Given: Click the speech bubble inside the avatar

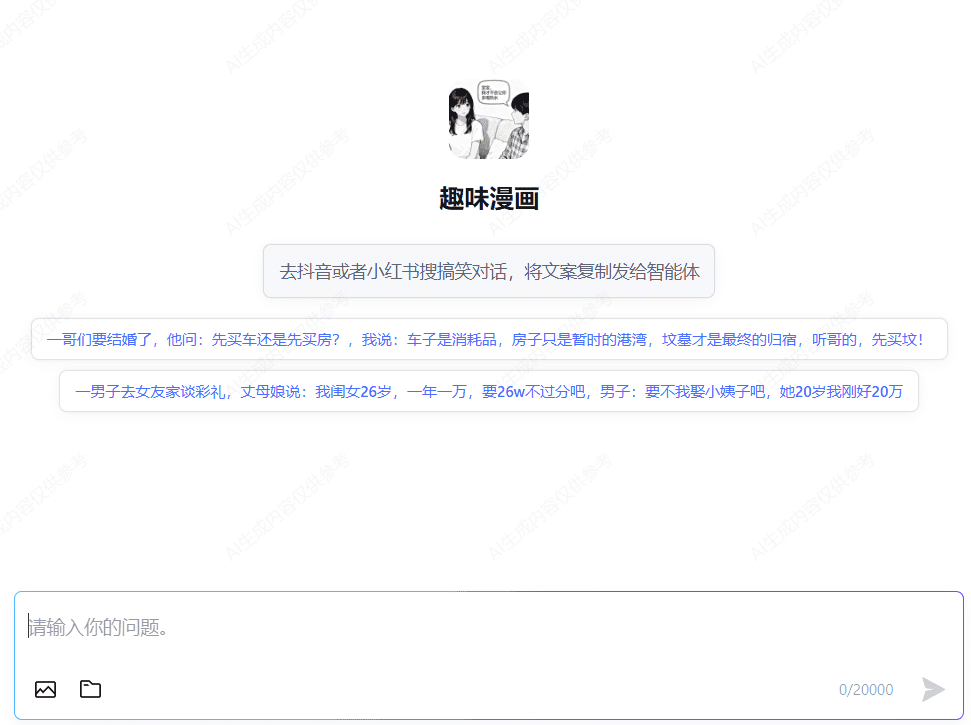Looking at the screenshot, I should [493, 92].
